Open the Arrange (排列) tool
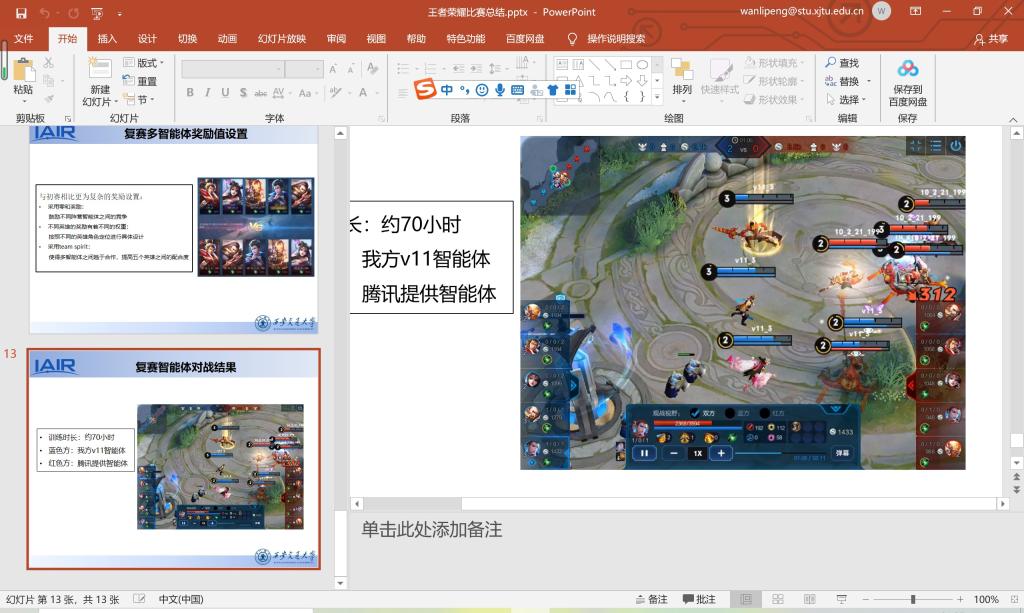1024x613 pixels. 682,74
